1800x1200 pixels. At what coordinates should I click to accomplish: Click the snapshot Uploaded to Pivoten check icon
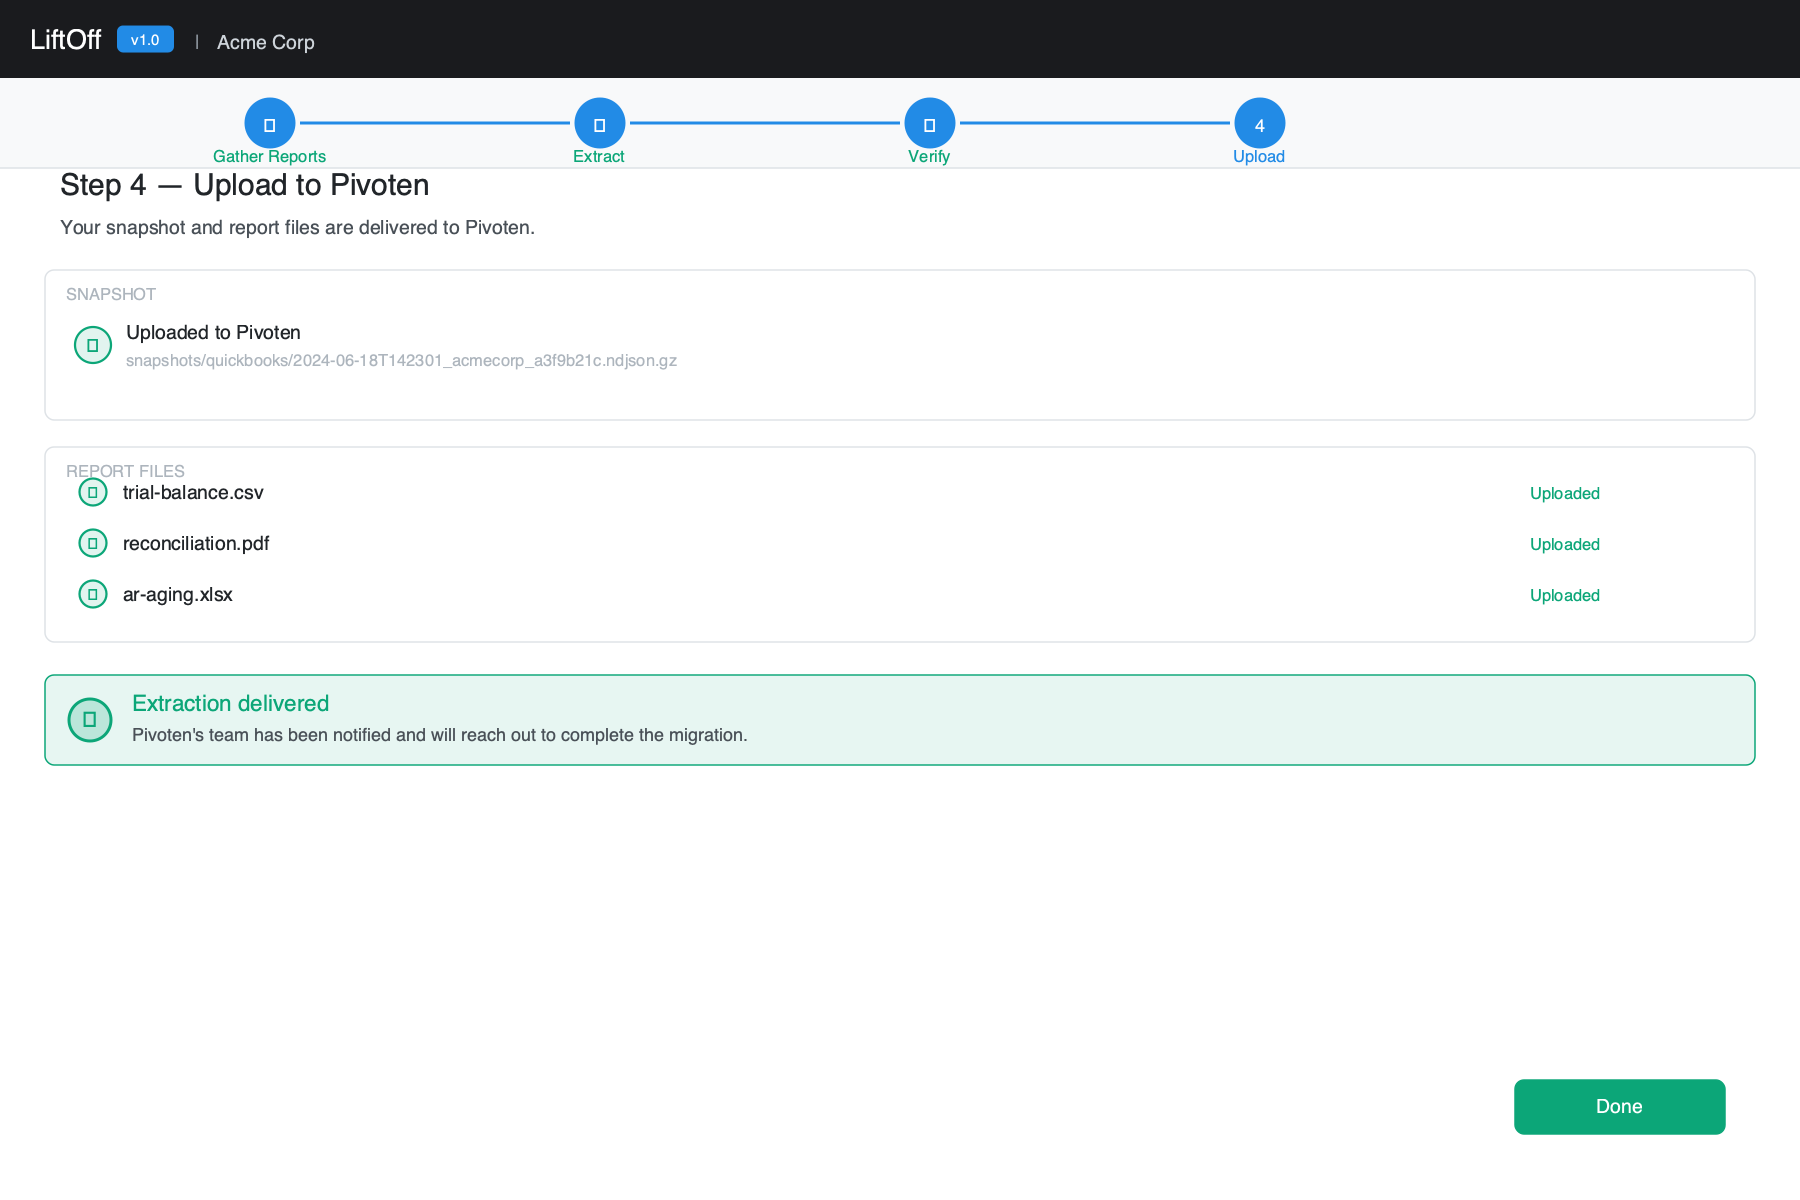93,345
